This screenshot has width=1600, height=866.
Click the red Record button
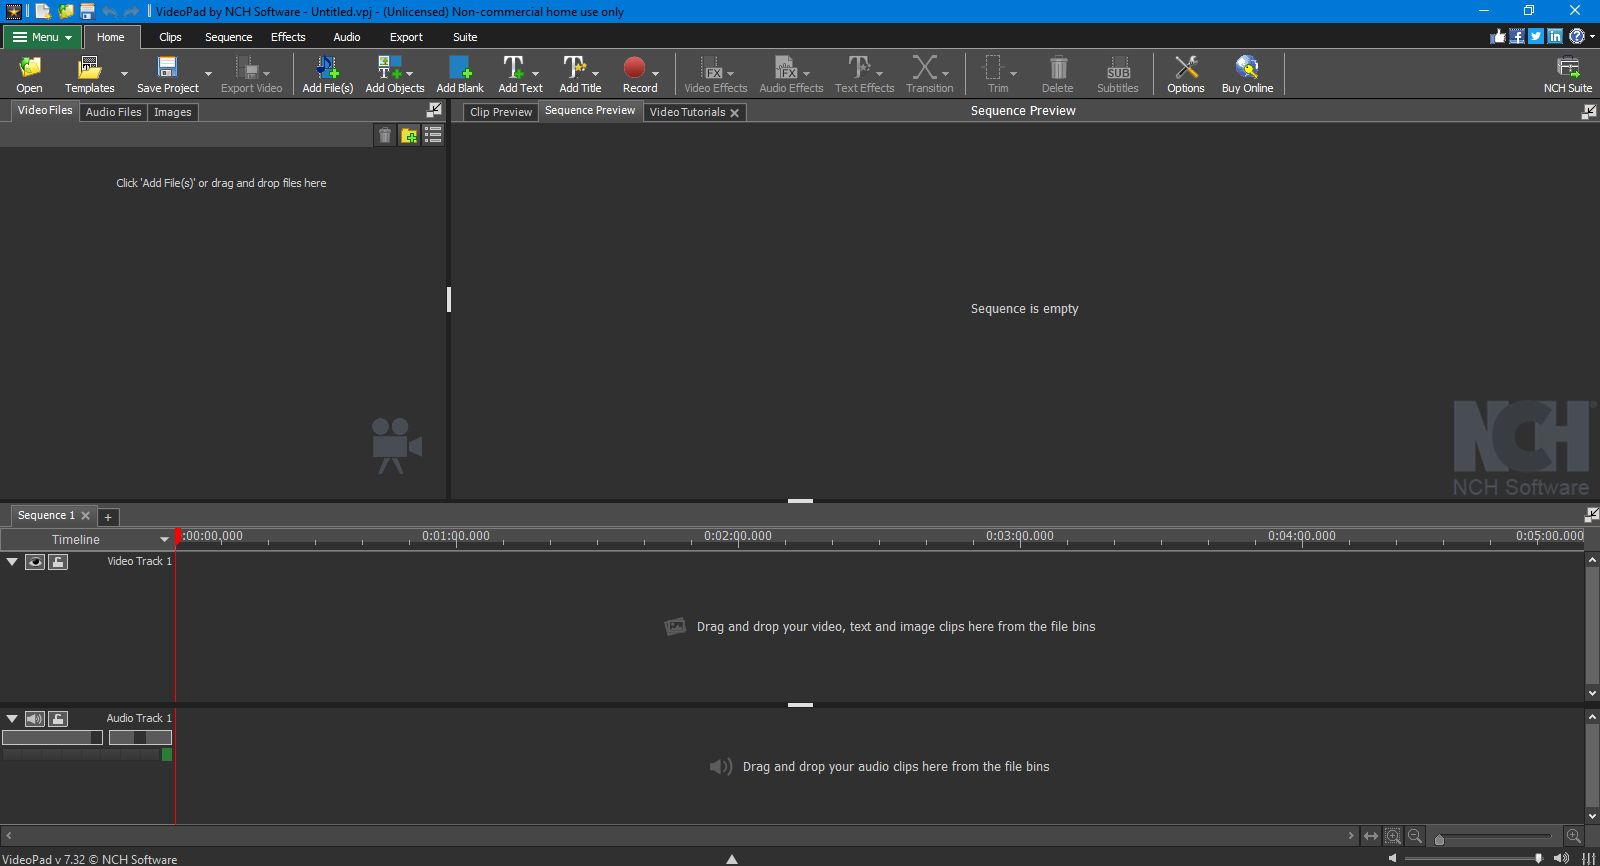tap(634, 67)
